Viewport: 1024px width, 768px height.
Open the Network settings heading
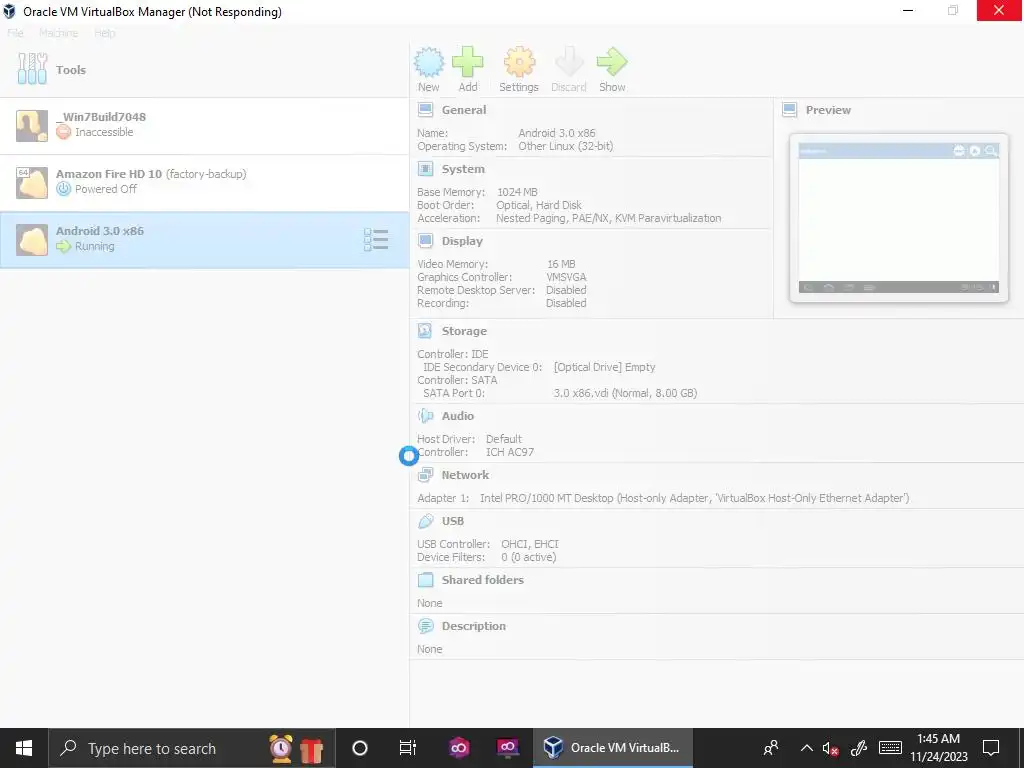[465, 475]
